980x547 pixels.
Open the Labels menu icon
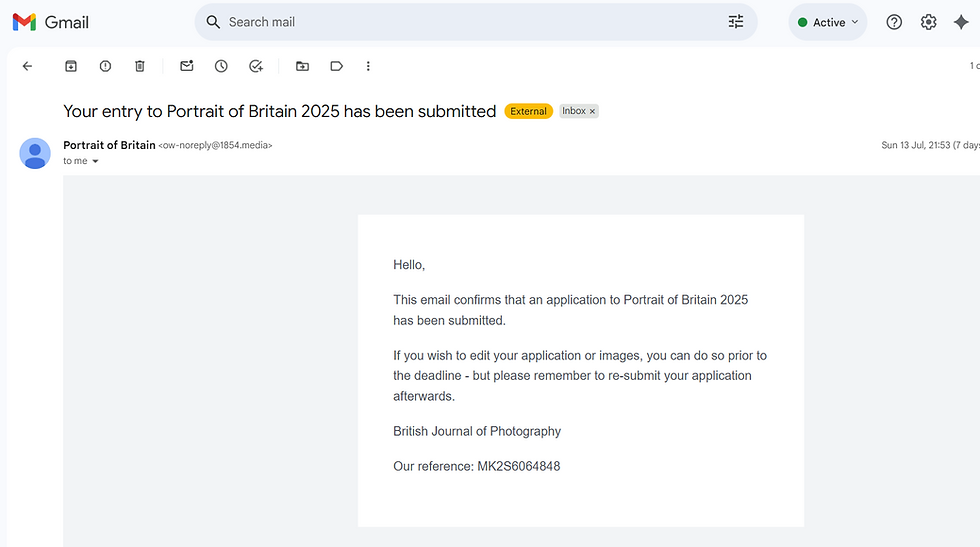tap(337, 66)
